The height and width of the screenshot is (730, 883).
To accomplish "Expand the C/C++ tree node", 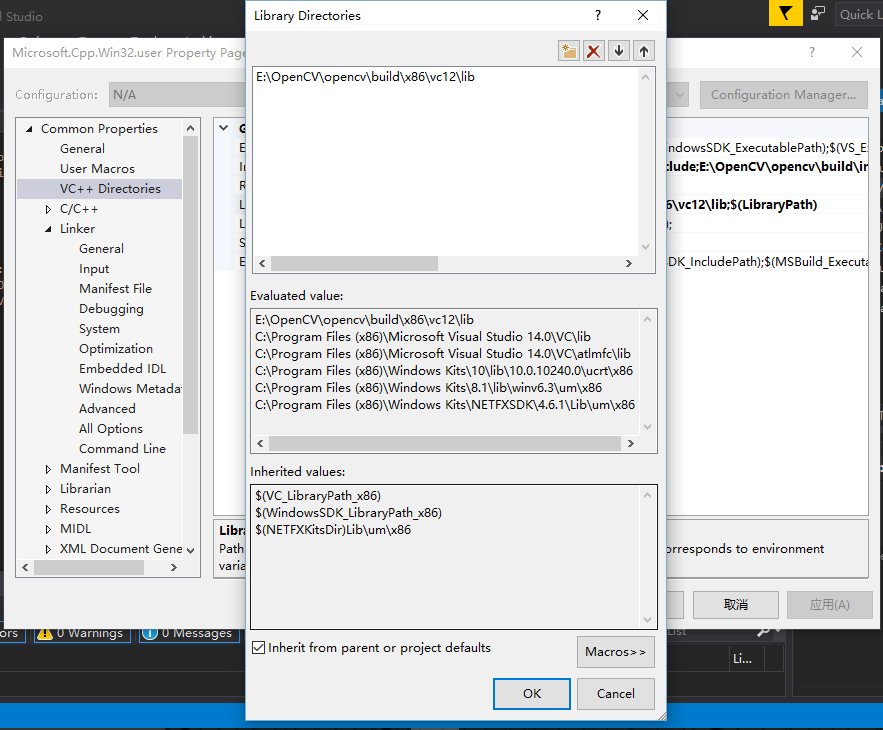I will [48, 209].
